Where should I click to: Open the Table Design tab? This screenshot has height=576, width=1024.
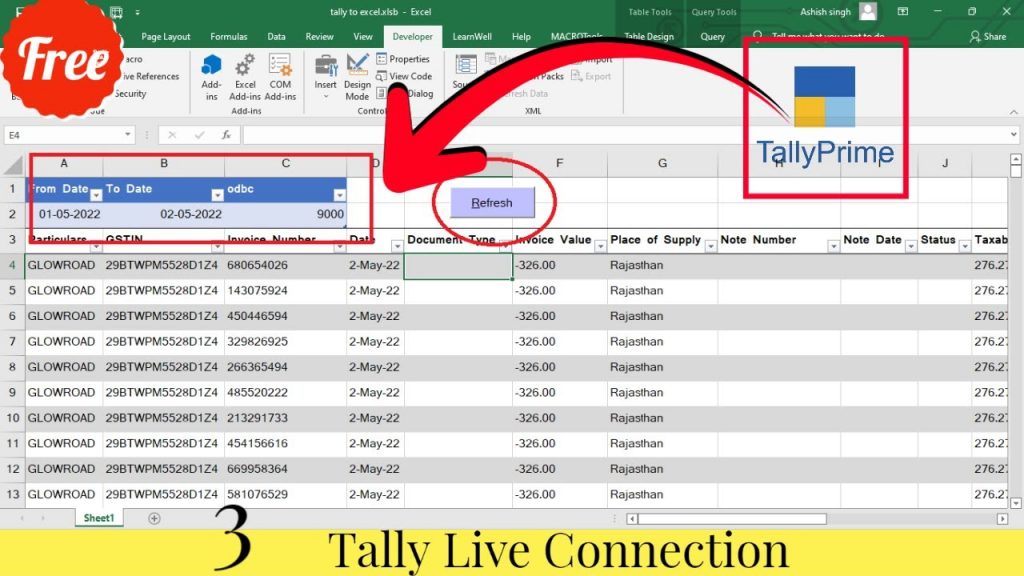click(x=648, y=37)
